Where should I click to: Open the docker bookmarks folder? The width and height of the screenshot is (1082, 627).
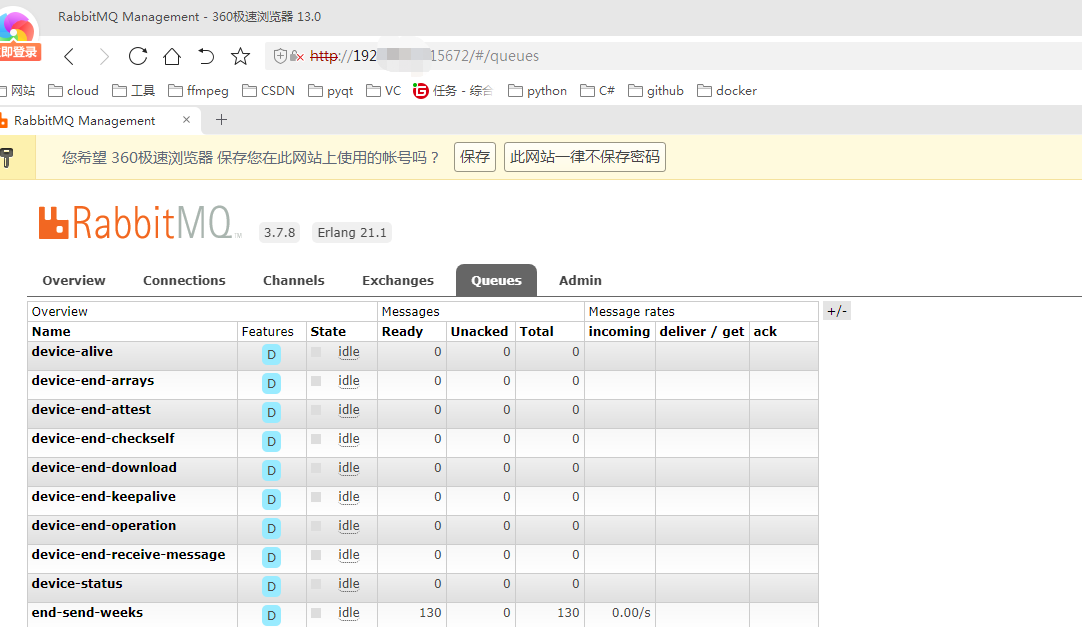coord(727,90)
